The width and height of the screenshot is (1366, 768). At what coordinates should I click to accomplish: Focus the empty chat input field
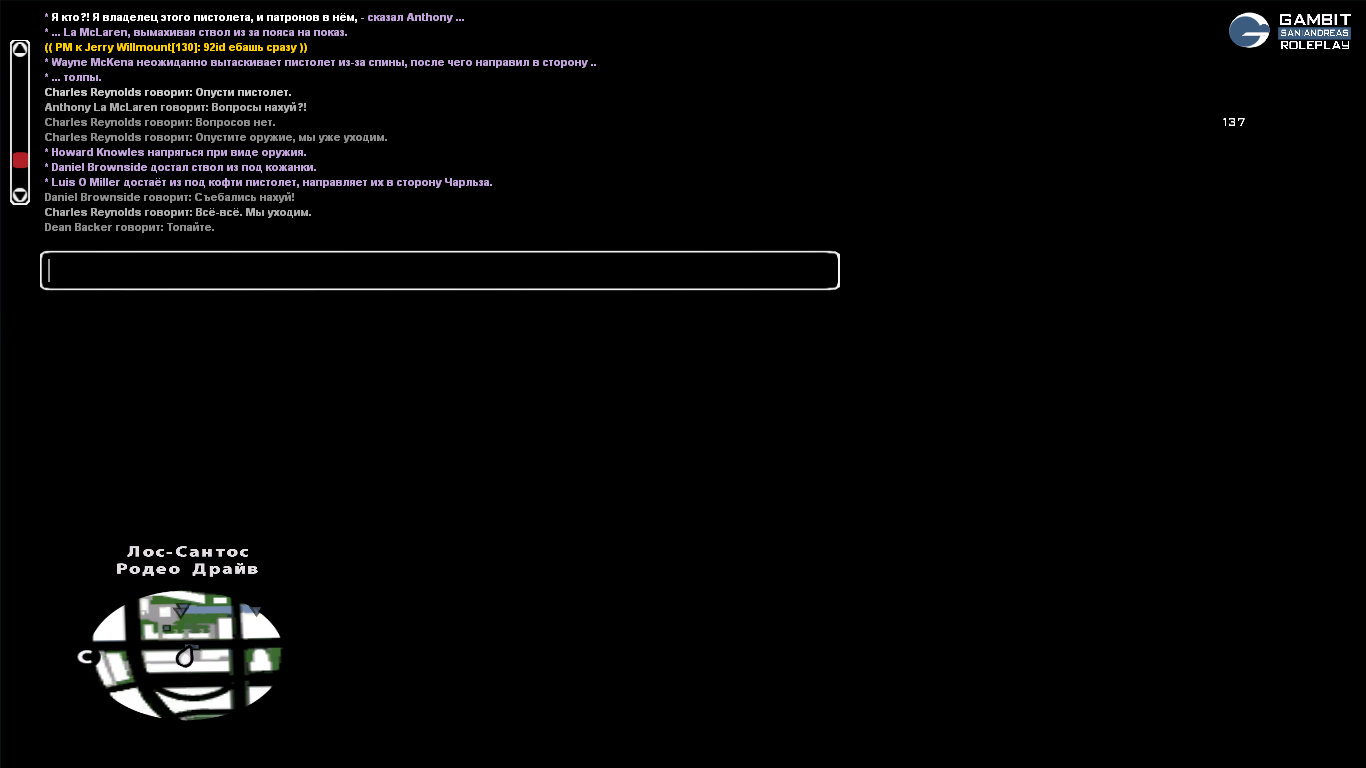tap(440, 271)
